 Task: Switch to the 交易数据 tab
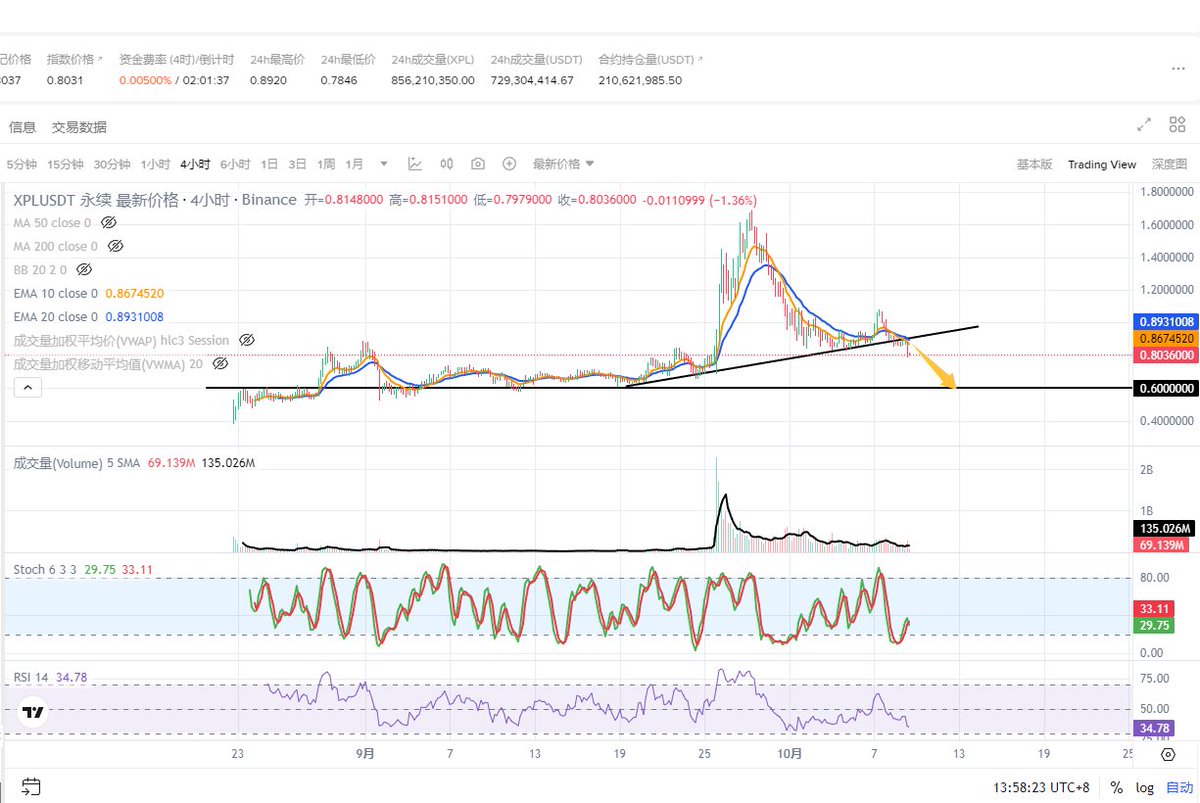tap(79, 127)
